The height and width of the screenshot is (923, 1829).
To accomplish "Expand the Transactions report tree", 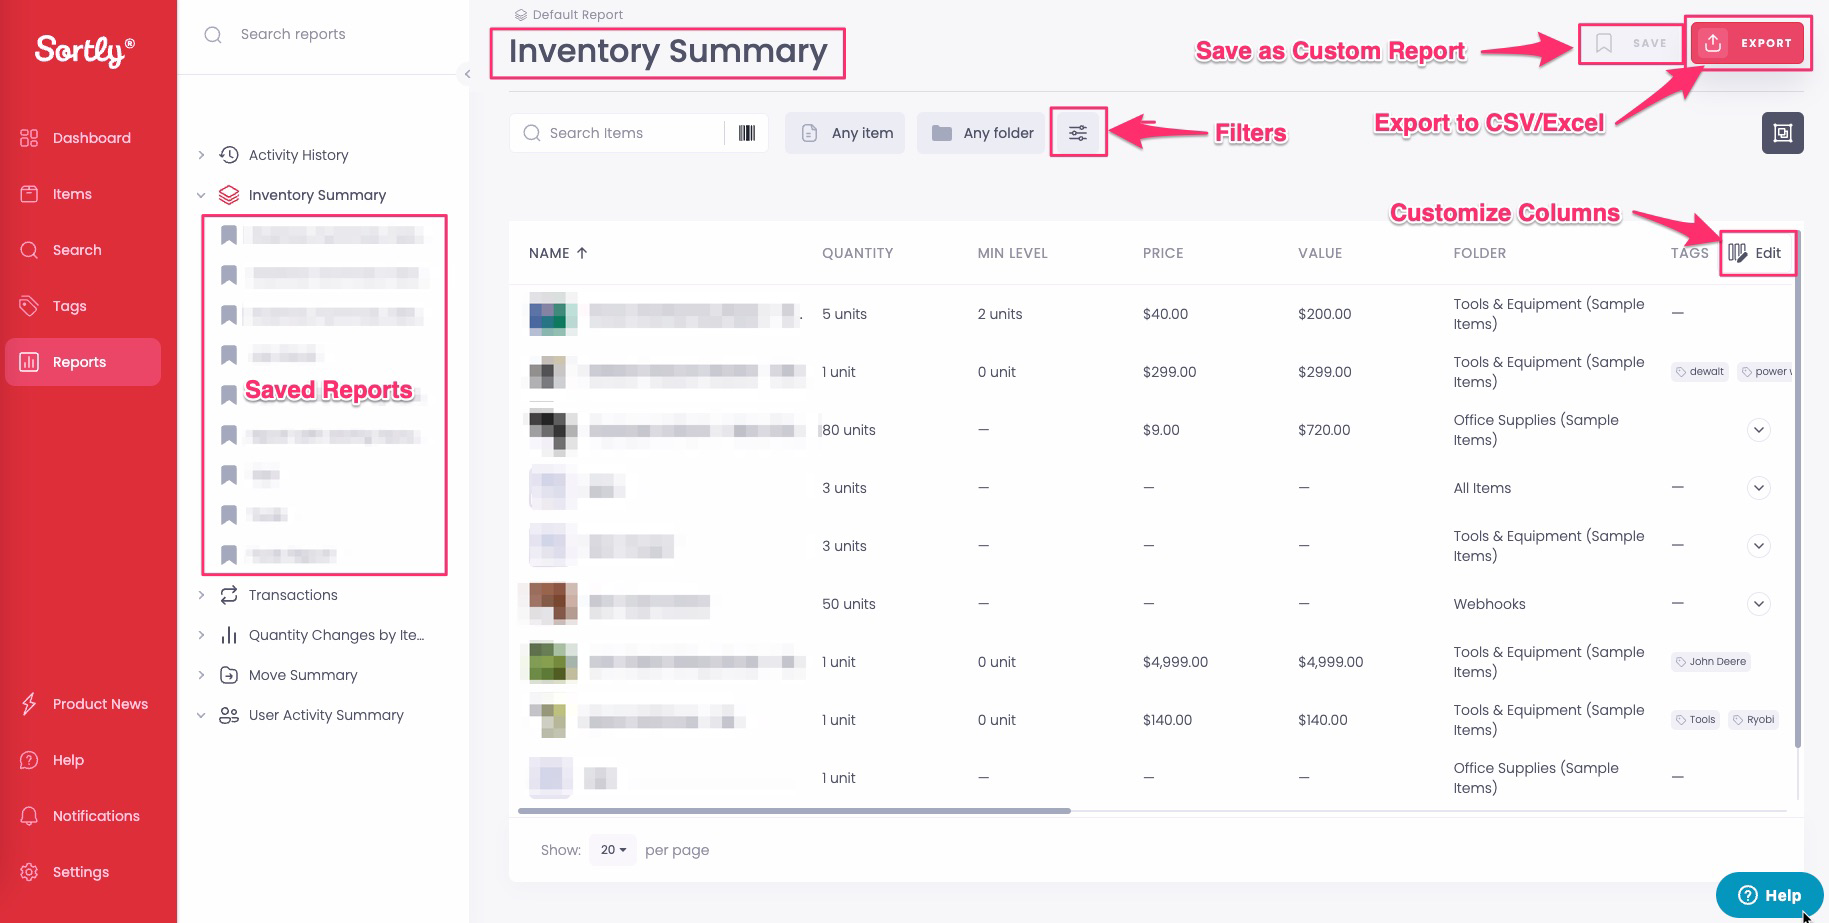I will pyautogui.click(x=201, y=595).
